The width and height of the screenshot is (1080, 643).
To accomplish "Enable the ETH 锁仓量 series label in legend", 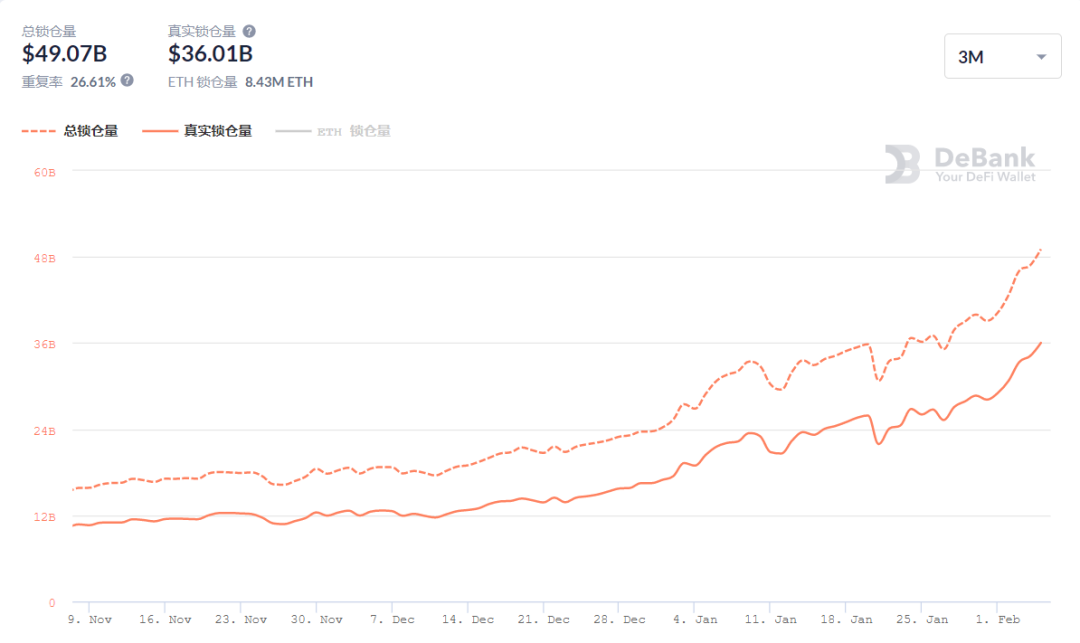I will 354,131.
